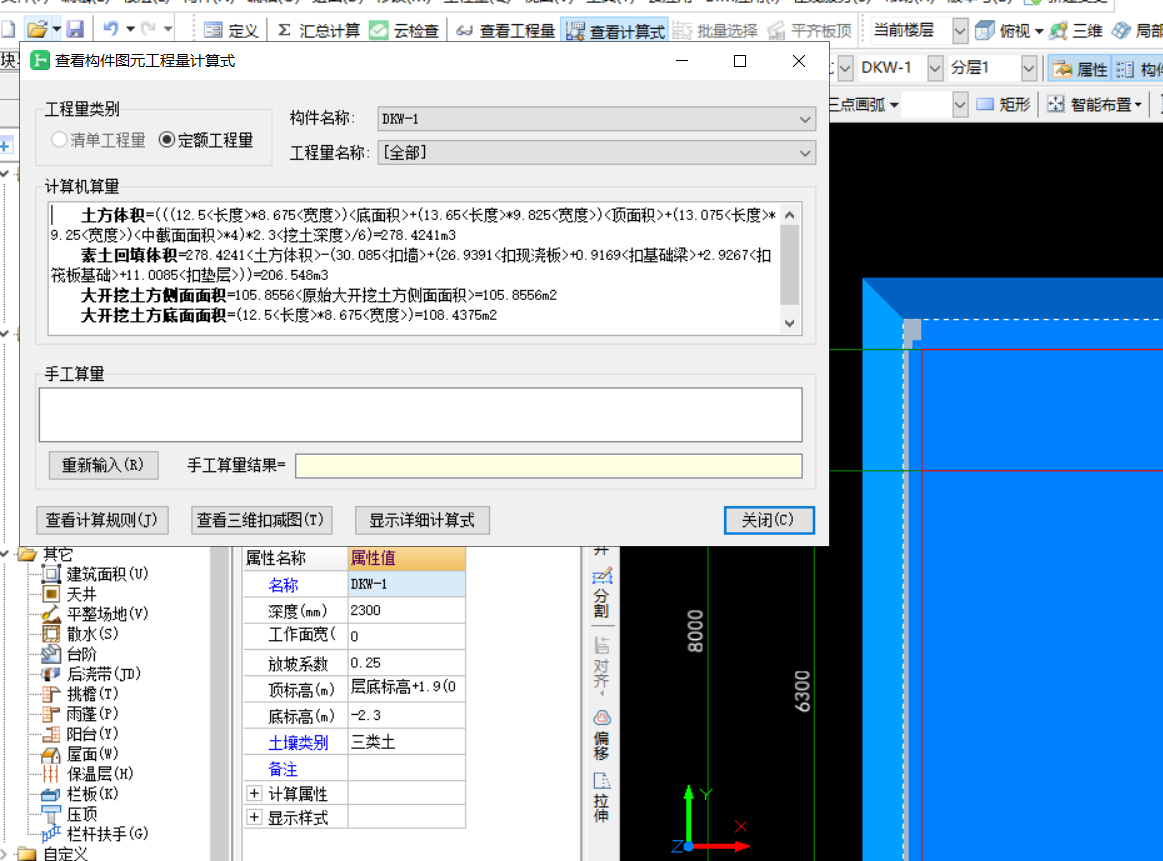This screenshot has height=861, width=1163.
Task: Save the project with the floppy disk icon
Action: [x=75, y=30]
